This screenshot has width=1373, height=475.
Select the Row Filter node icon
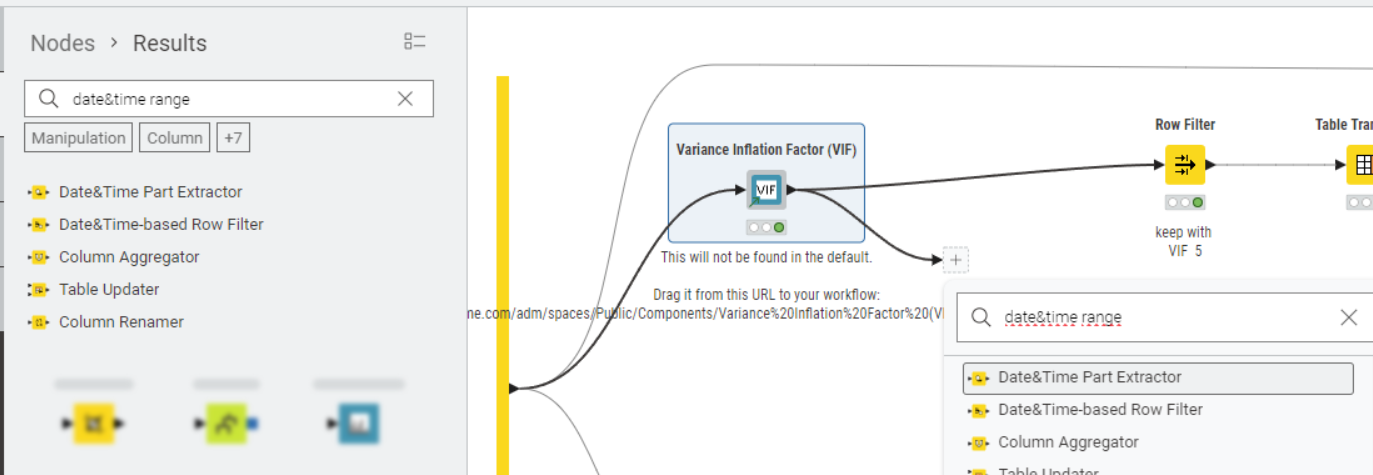[x=1185, y=165]
